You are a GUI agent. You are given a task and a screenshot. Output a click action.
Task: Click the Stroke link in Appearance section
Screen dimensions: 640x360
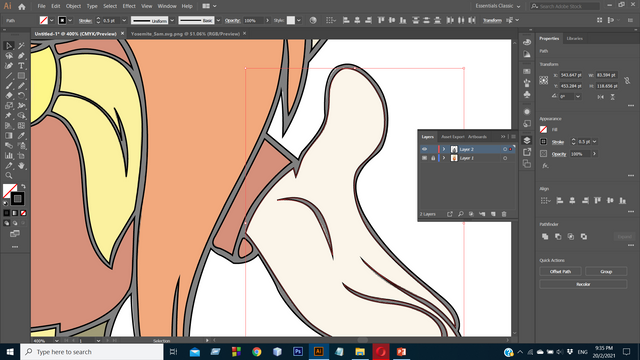point(558,142)
